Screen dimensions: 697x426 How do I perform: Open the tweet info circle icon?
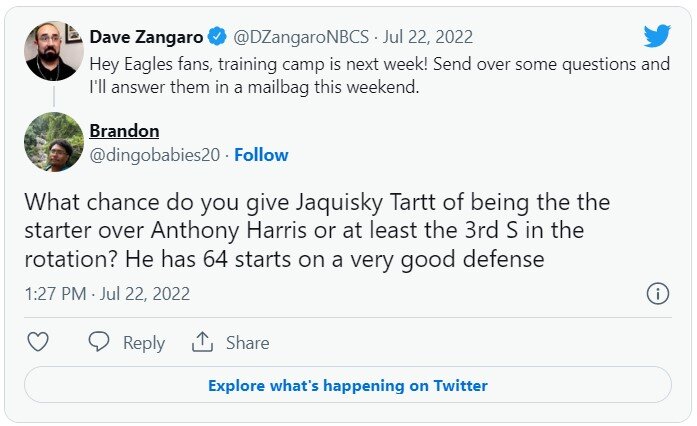pos(657,294)
